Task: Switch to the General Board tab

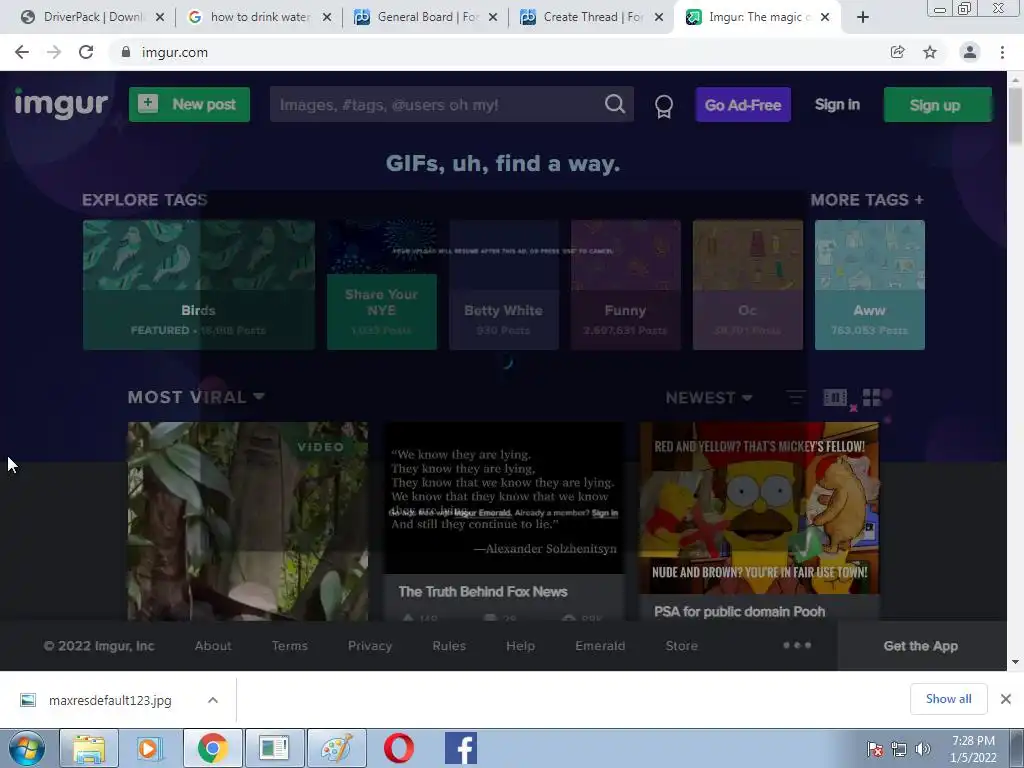Action: [426, 17]
